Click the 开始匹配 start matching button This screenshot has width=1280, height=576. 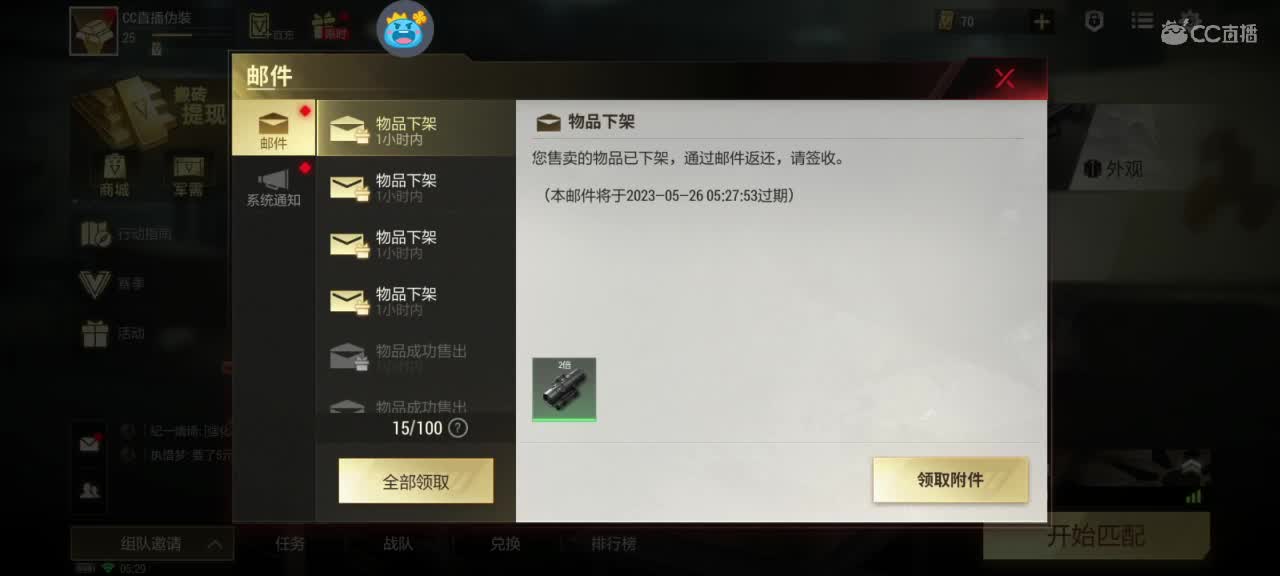pos(1096,536)
